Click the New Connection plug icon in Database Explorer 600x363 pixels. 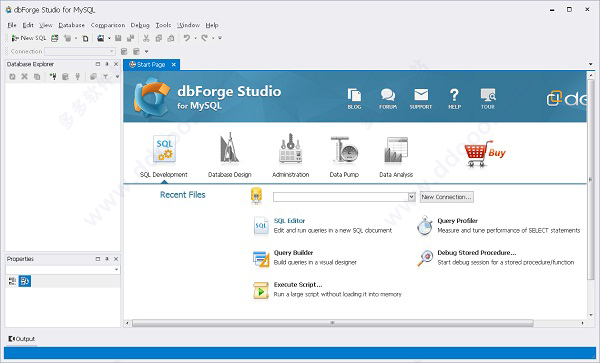click(53, 77)
